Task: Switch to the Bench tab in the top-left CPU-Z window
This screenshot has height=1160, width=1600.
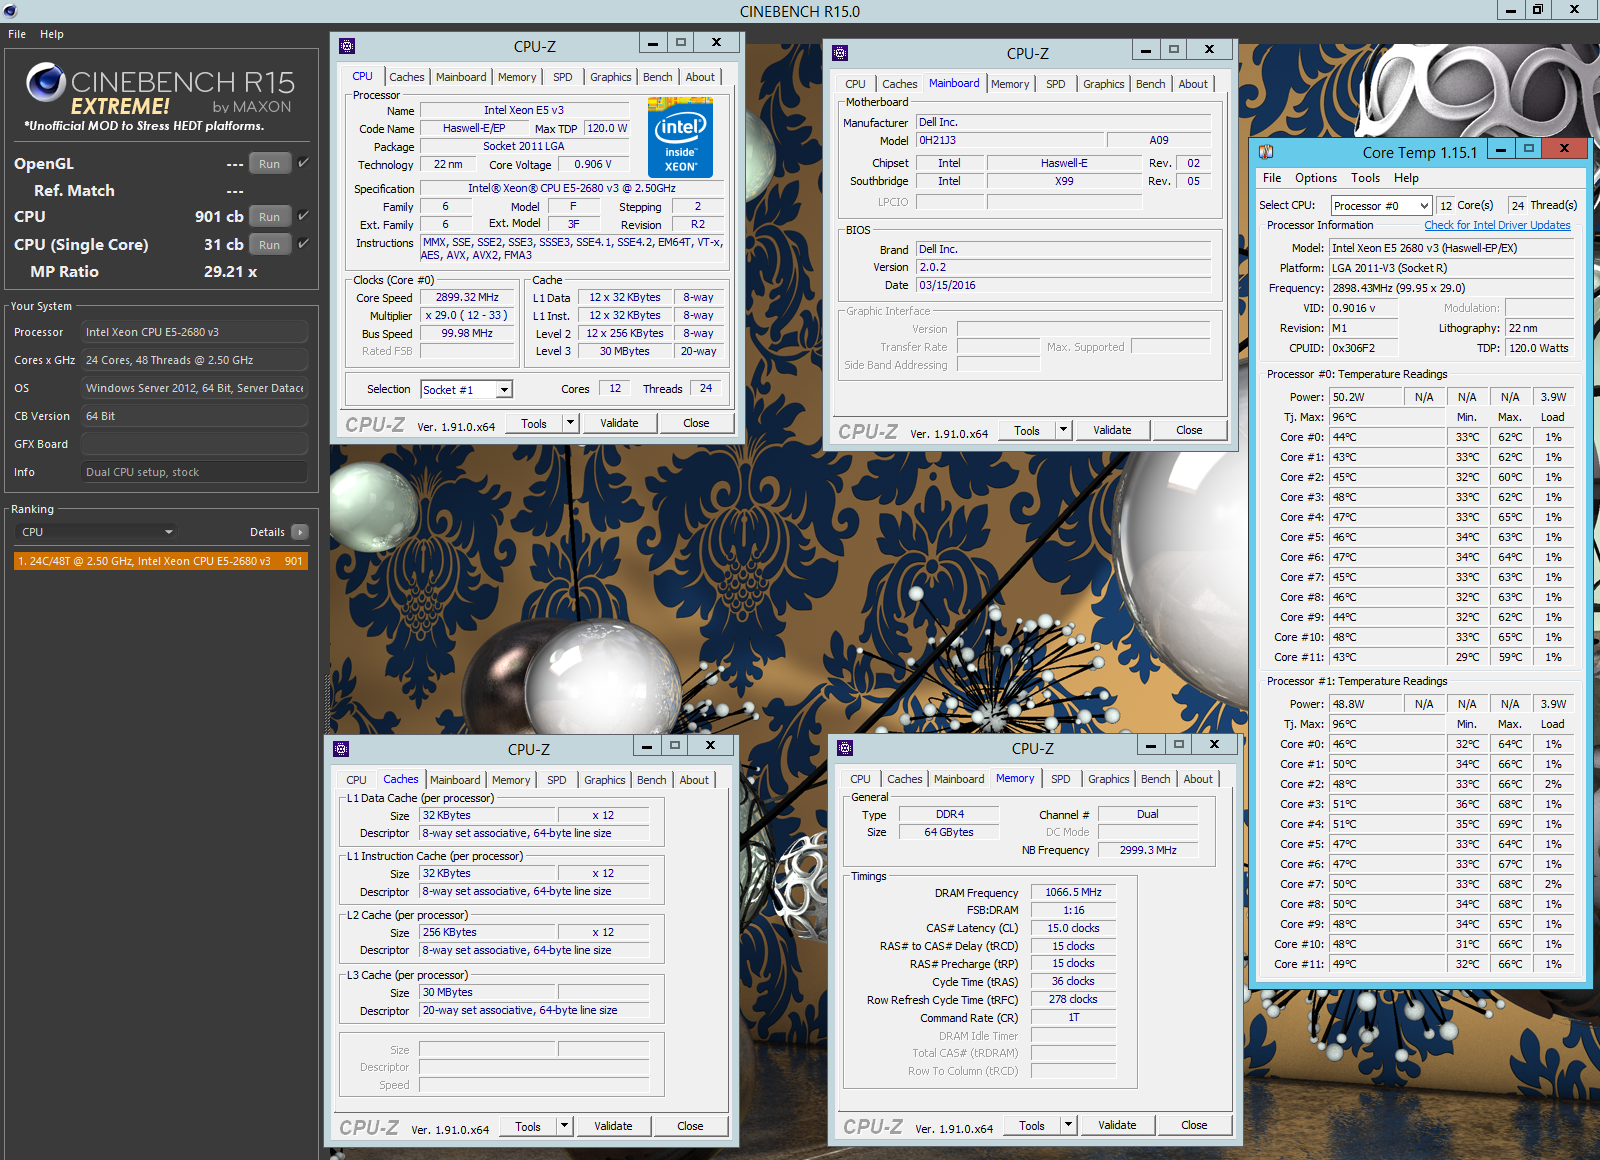Action: 658,77
